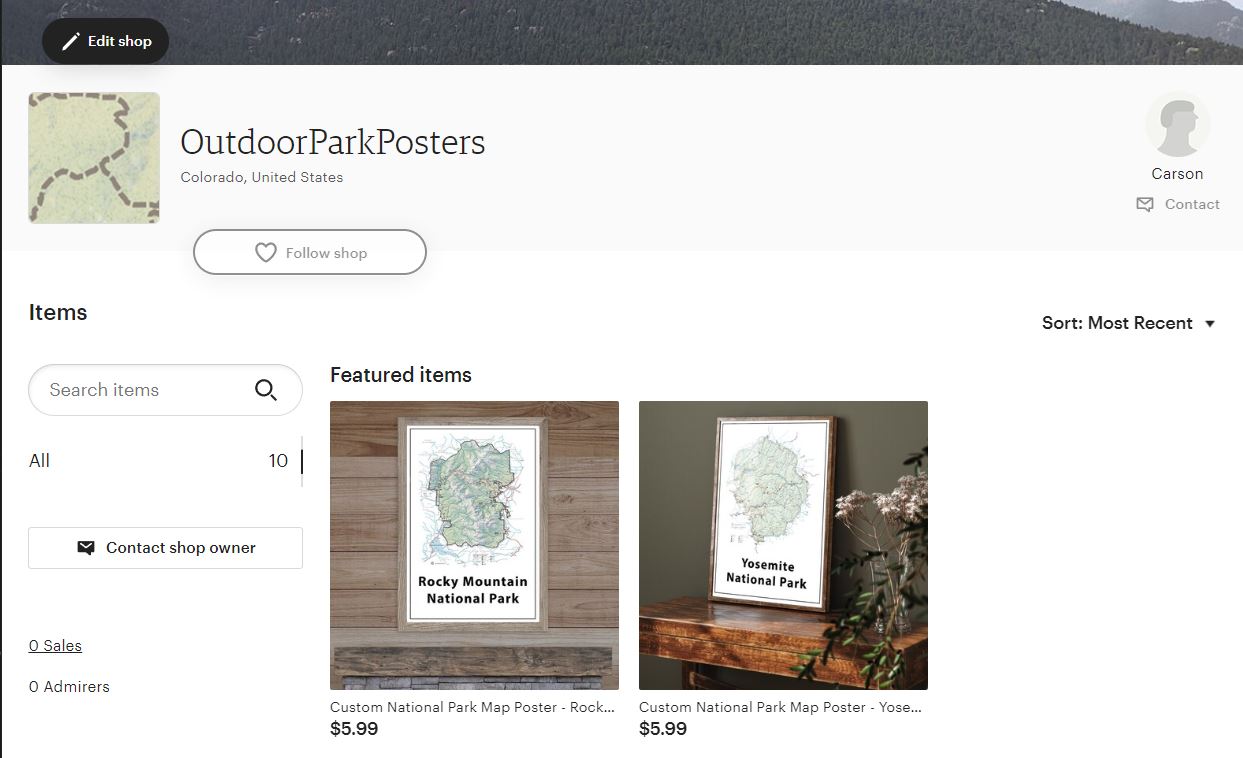Screen dimensions: 1243x758
Task: Open the Rocky Mountain National Park poster thumbnail
Action: (x=474, y=545)
